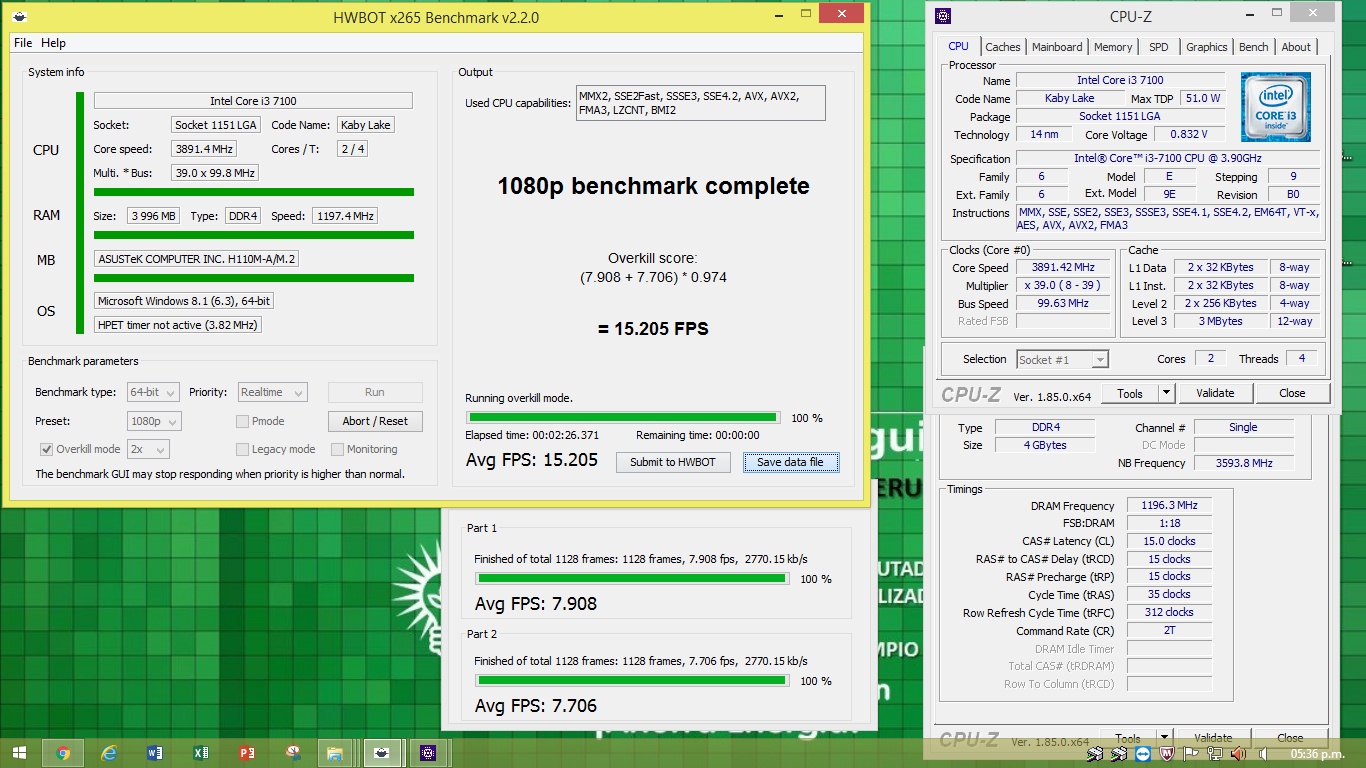The height and width of the screenshot is (768, 1366).
Task: Click the HPET timer not active field
Action: click(178, 324)
